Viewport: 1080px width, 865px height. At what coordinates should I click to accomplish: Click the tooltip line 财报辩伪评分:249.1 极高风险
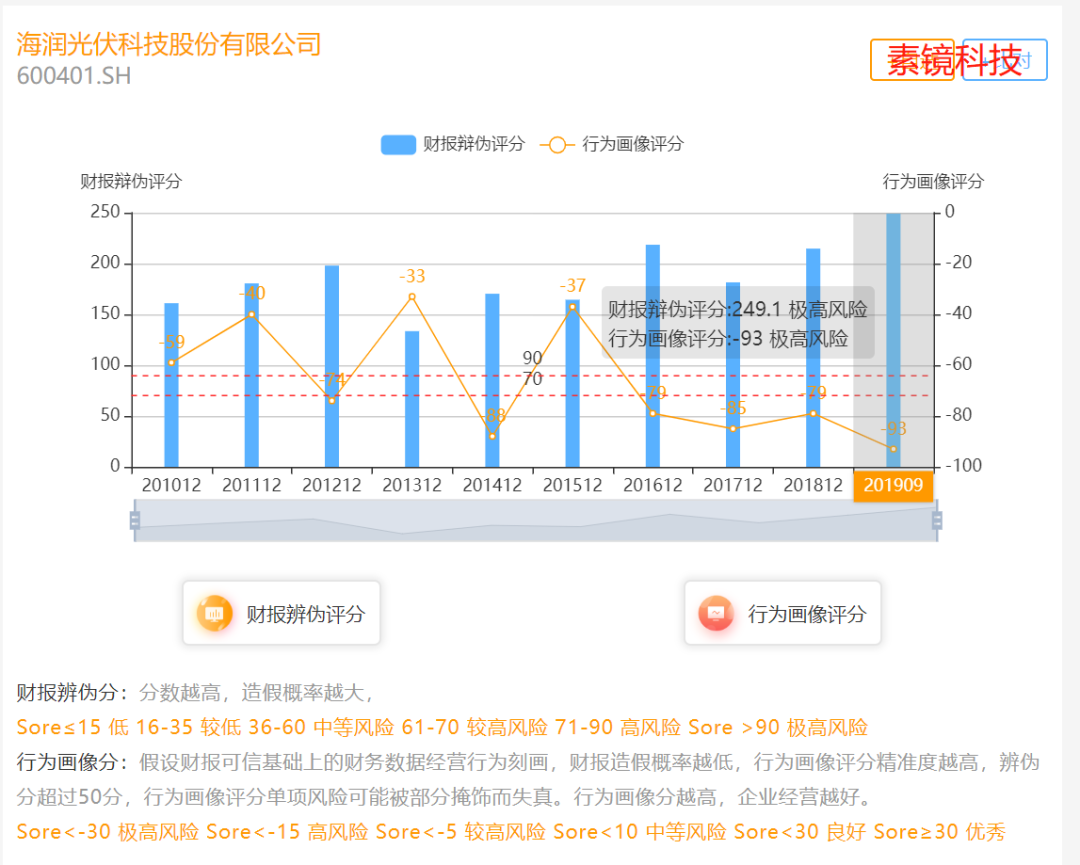tap(738, 309)
